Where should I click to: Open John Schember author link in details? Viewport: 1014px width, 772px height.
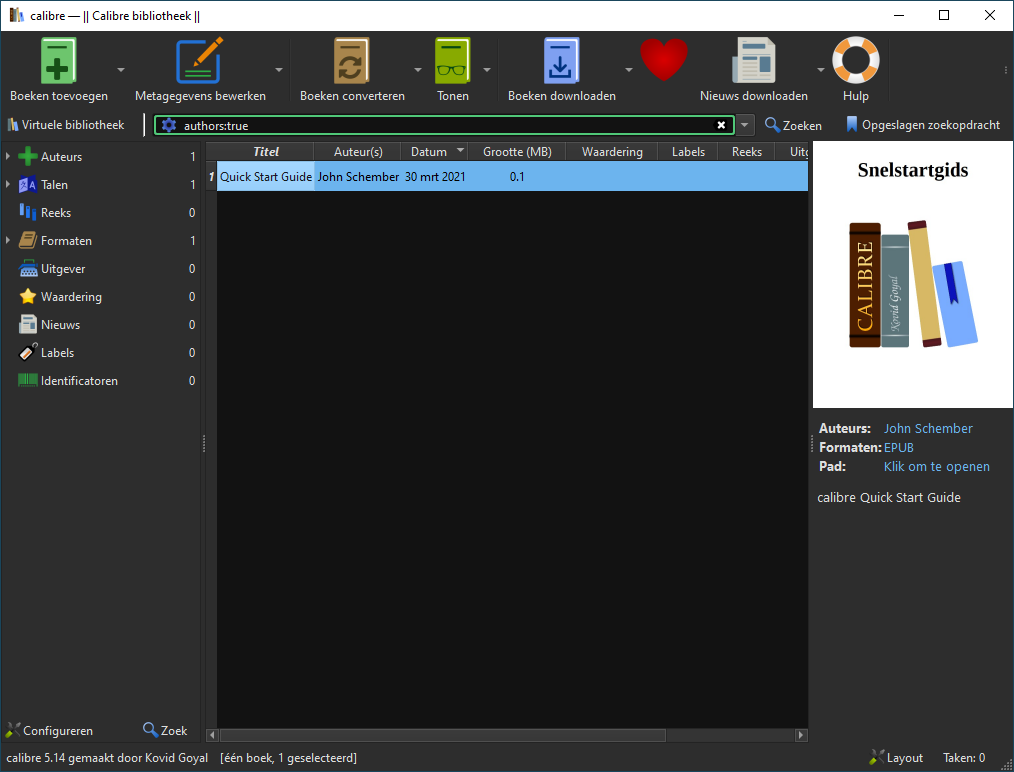point(928,428)
